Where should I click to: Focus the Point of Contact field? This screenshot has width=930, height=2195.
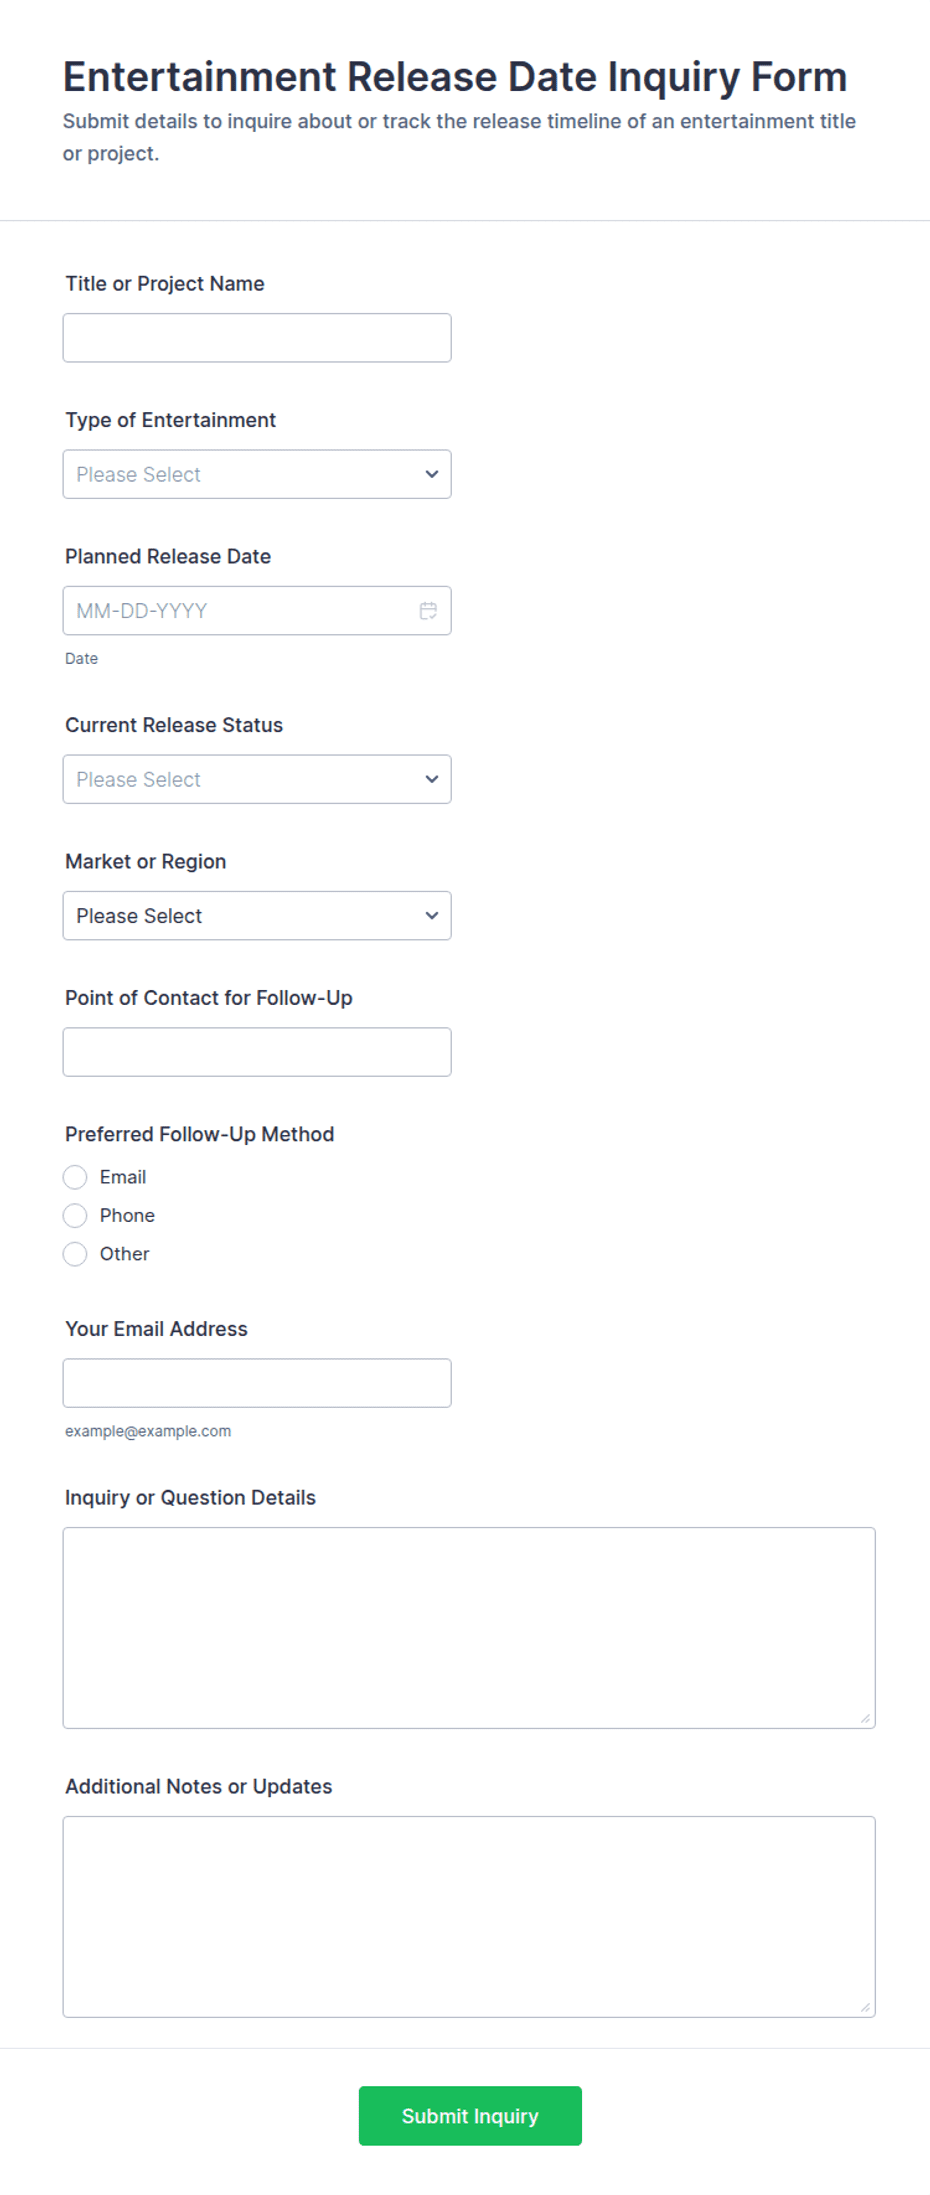pos(257,1052)
